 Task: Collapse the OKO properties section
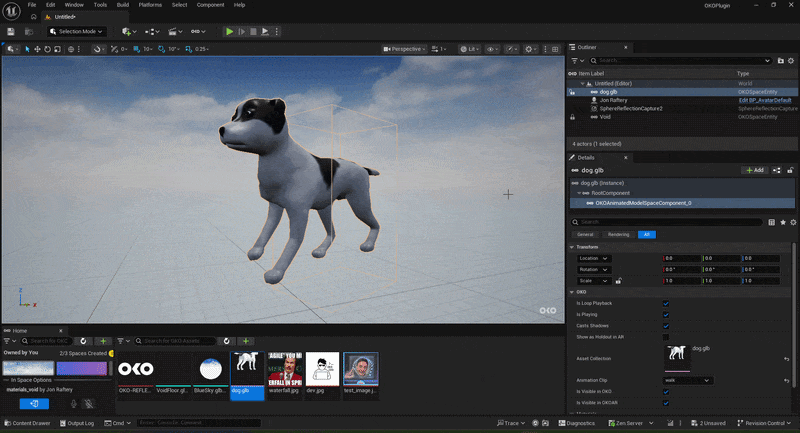(572, 292)
